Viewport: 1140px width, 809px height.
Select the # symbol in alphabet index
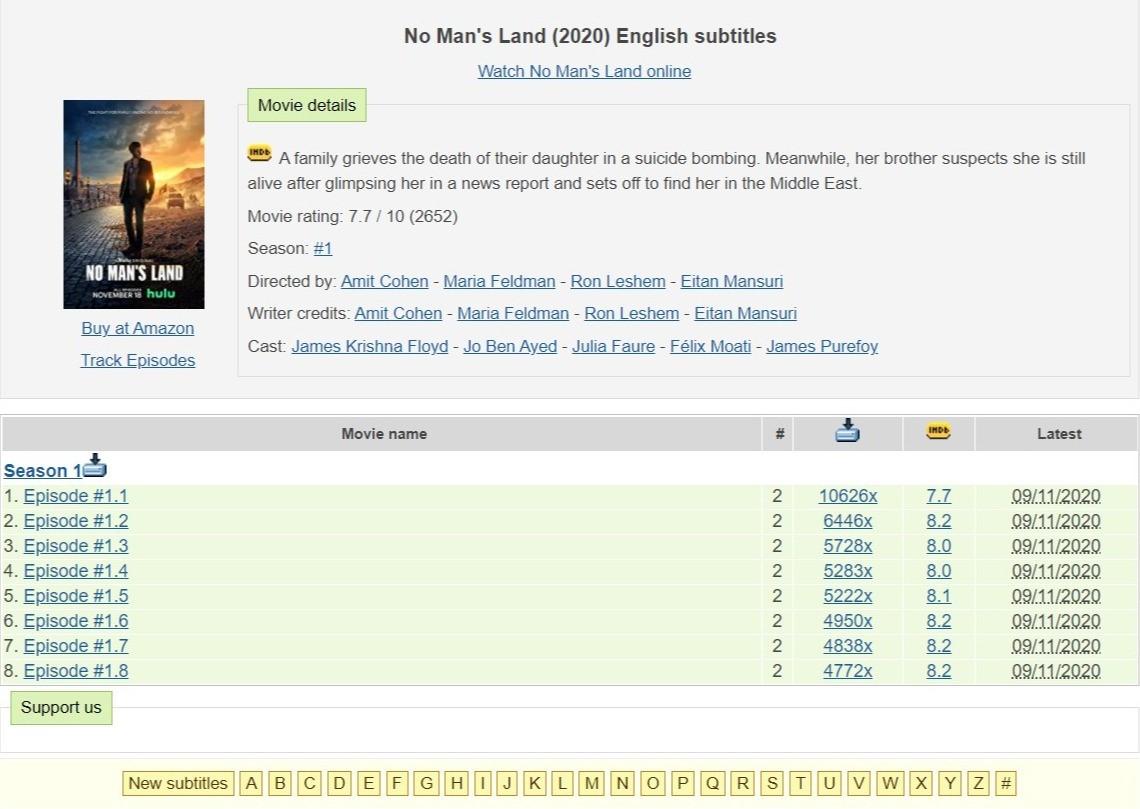(x=1006, y=783)
